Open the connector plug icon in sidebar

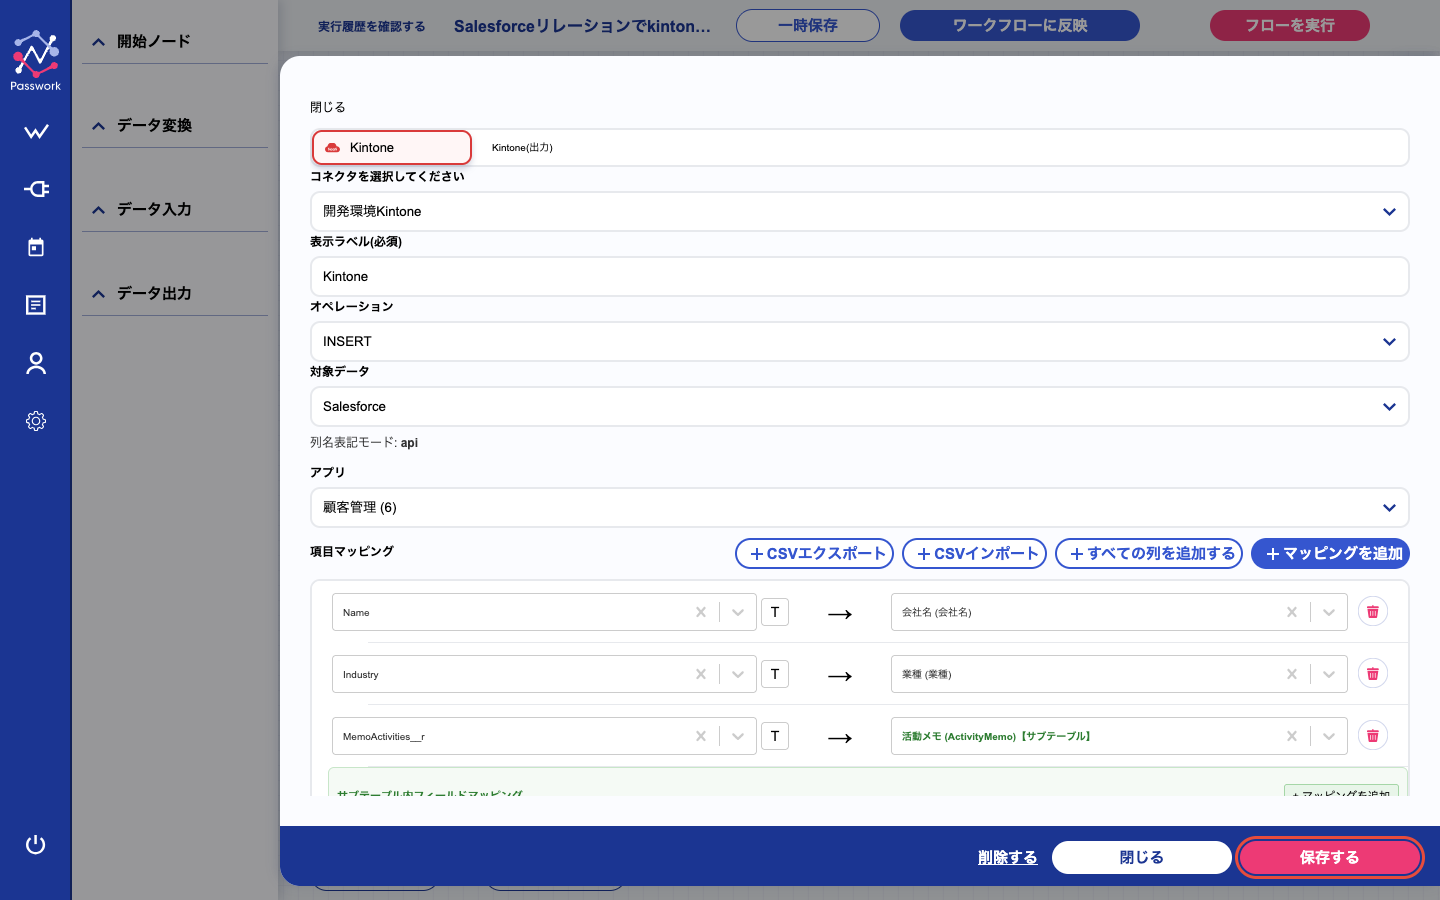36,189
